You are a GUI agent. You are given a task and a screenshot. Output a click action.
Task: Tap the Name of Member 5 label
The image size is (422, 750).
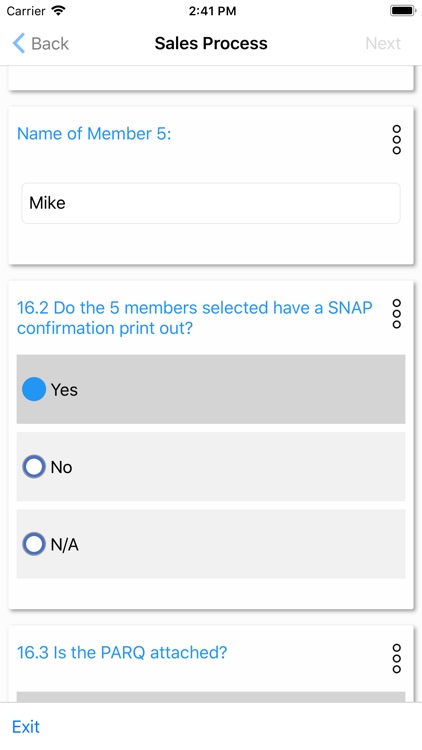pyautogui.click(x=94, y=133)
